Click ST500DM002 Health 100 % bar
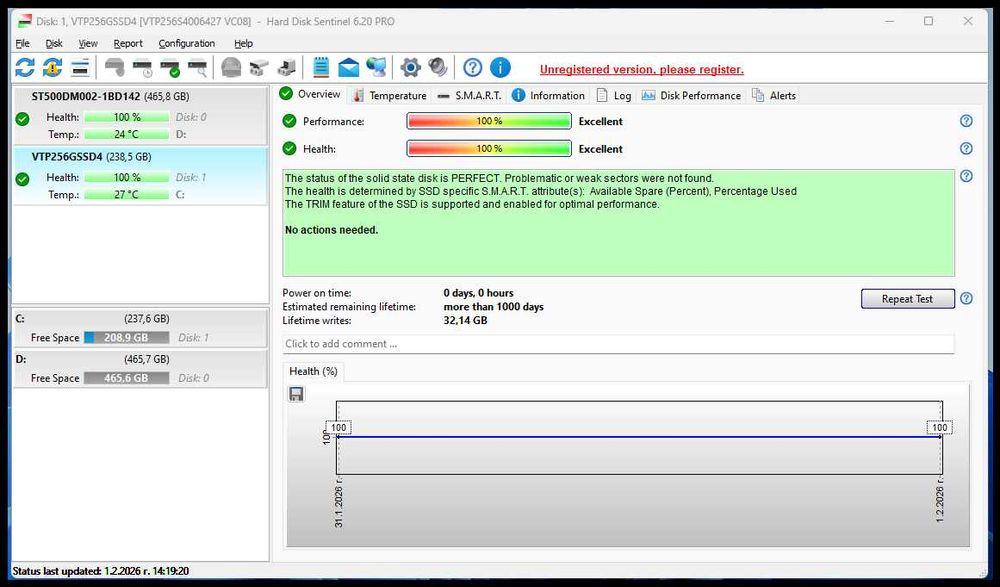 coord(126,117)
